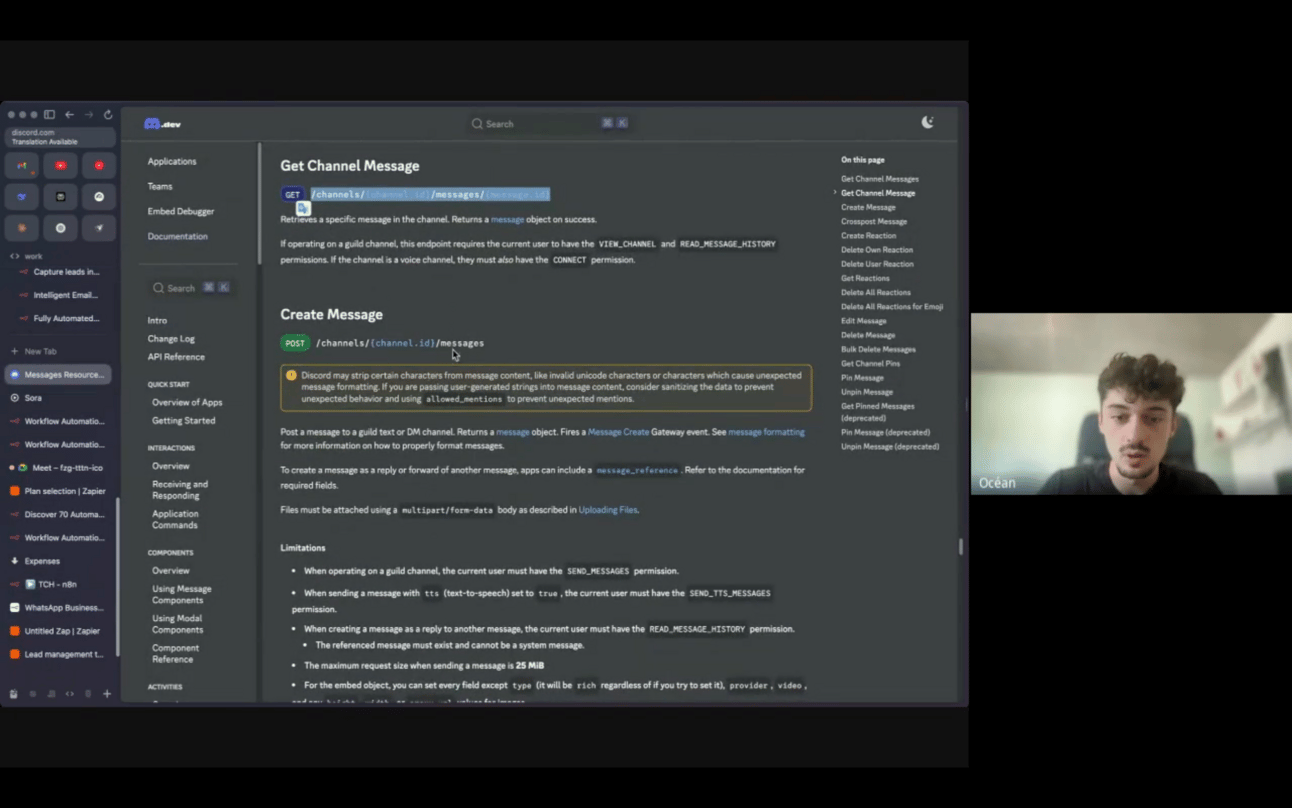Image resolution: width=1292 pixels, height=808 pixels.
Task: Open the YouTube pinned tab tile
Action: point(61,166)
